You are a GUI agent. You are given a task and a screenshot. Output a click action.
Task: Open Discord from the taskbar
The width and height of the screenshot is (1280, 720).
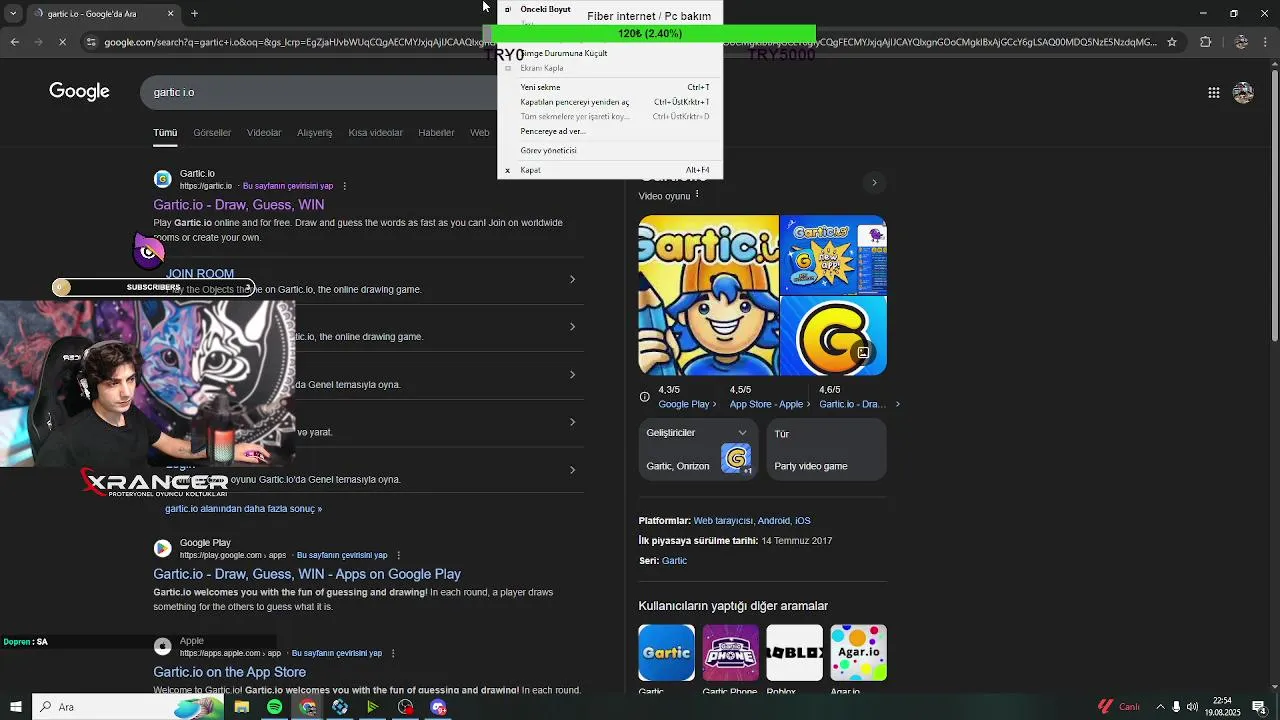pos(438,707)
